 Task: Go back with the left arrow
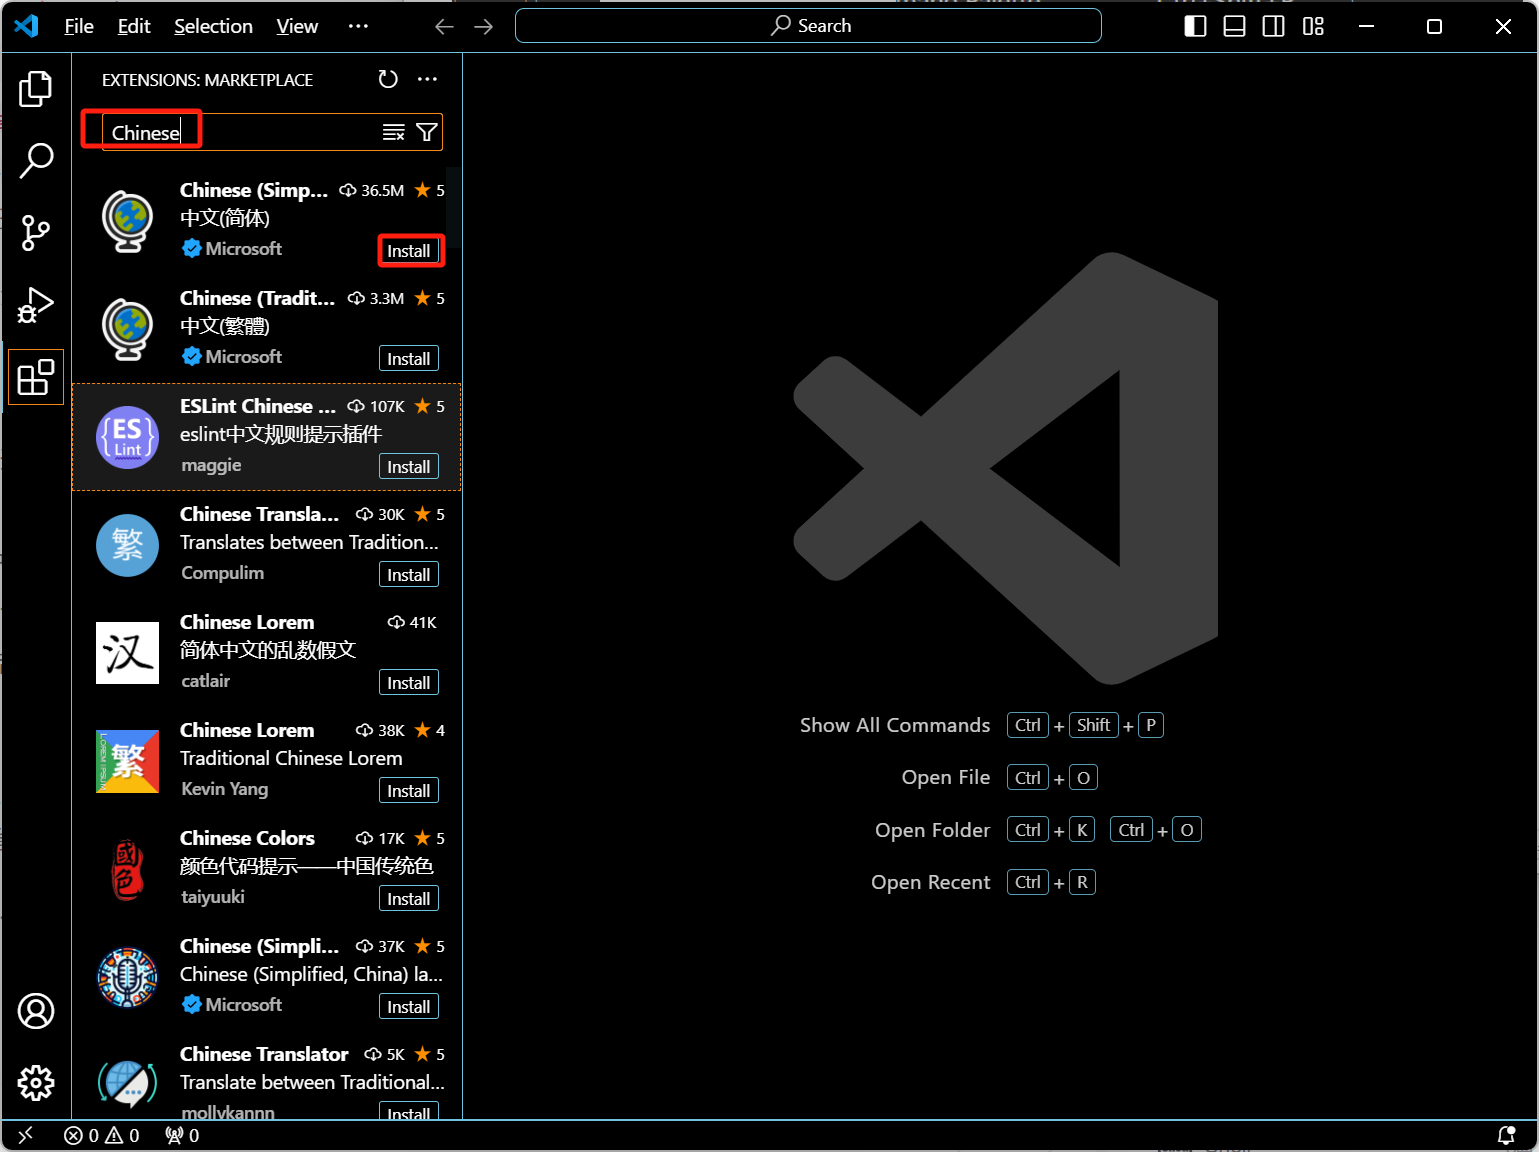[445, 27]
